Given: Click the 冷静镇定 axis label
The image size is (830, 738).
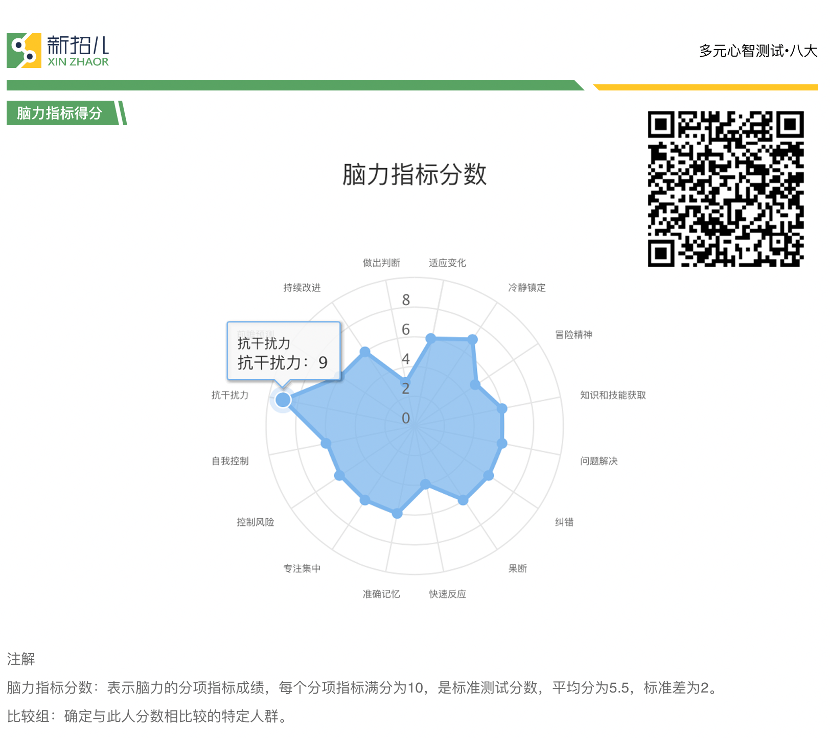Looking at the screenshot, I should tap(527, 287).
